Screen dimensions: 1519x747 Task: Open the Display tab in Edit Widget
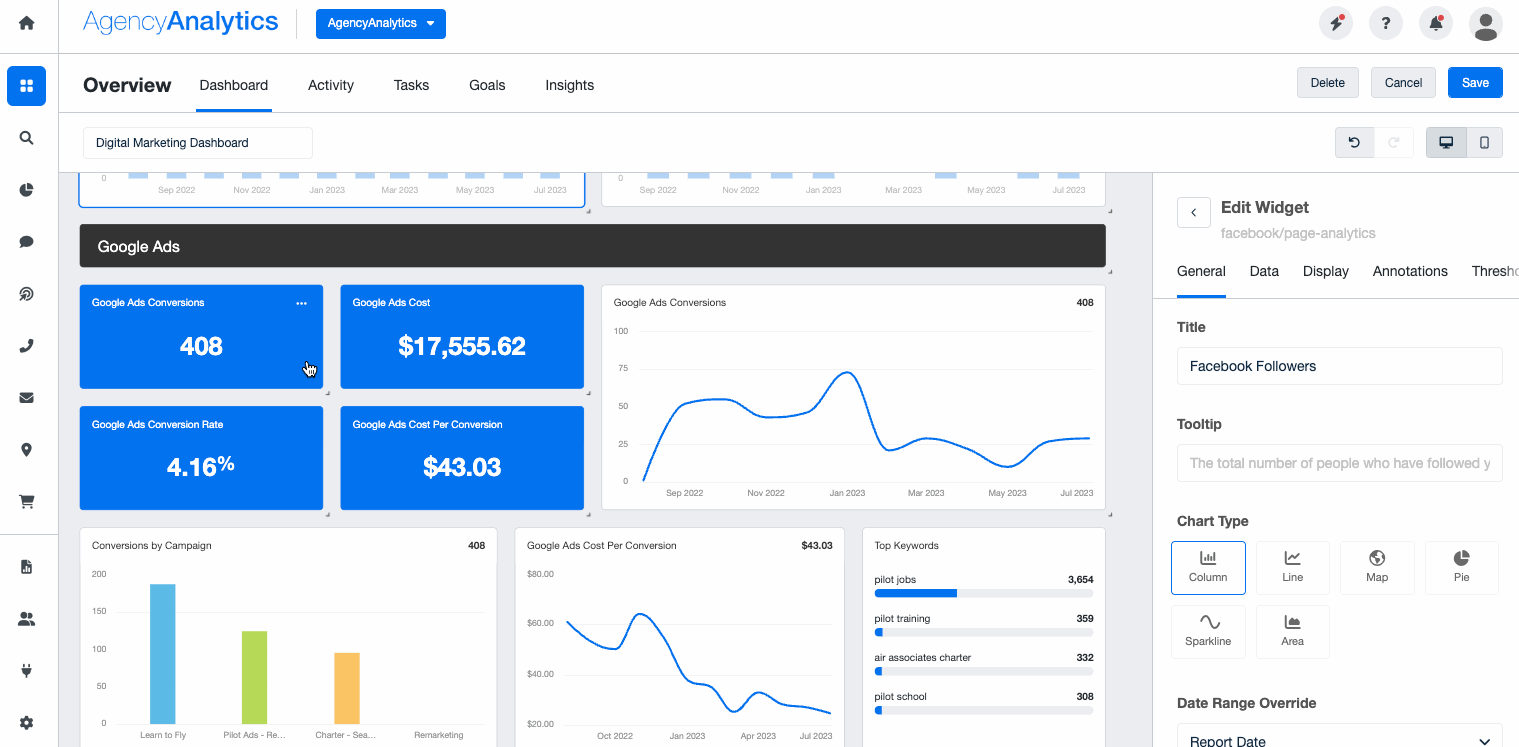[x=1325, y=271]
